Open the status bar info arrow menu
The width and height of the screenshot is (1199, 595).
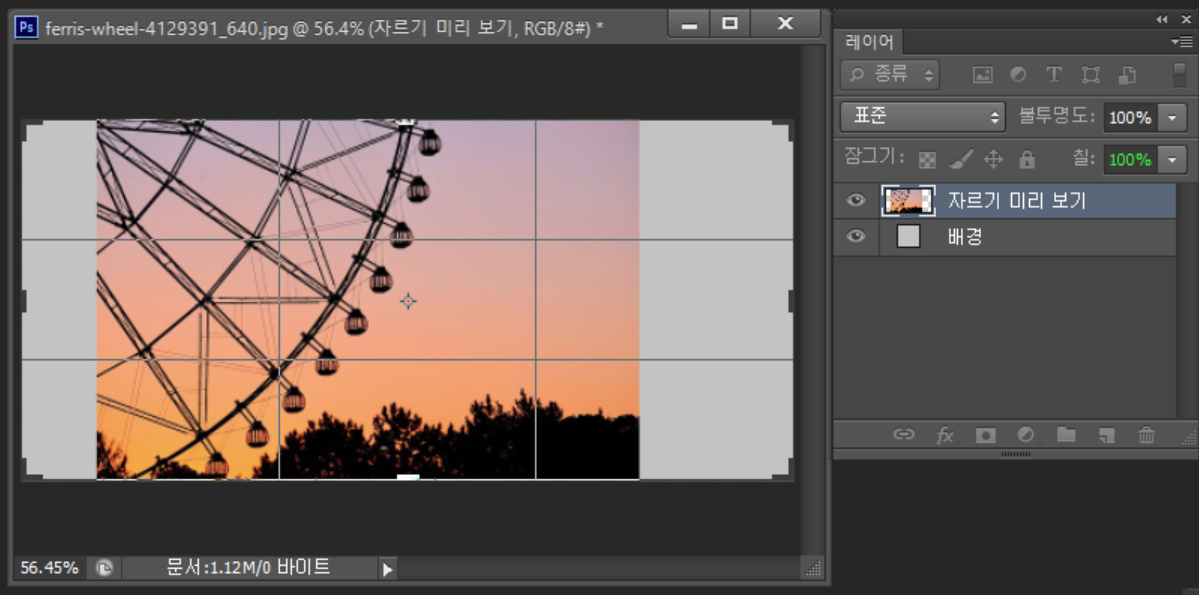click(x=388, y=569)
